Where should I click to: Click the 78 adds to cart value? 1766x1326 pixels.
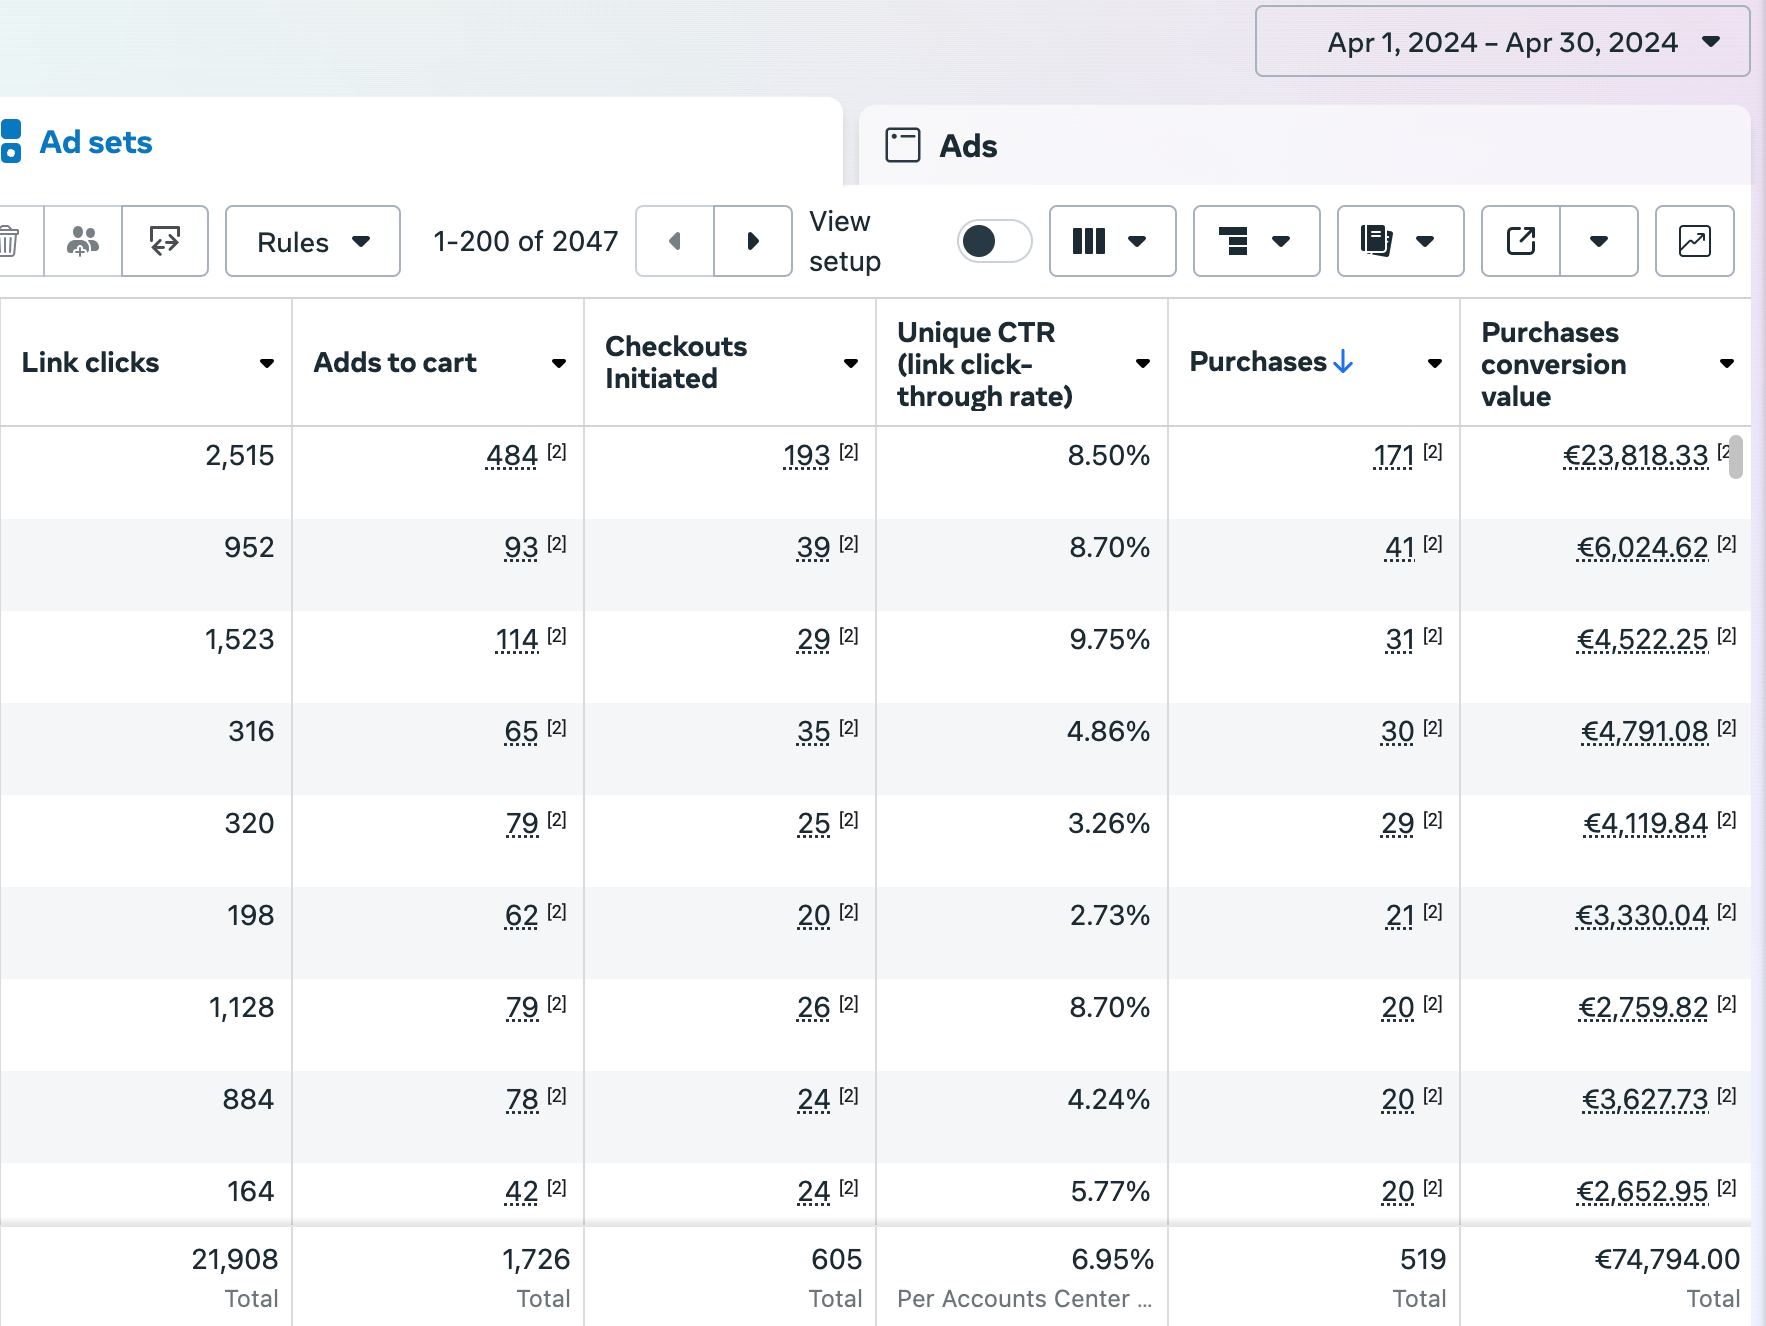[x=522, y=1100]
